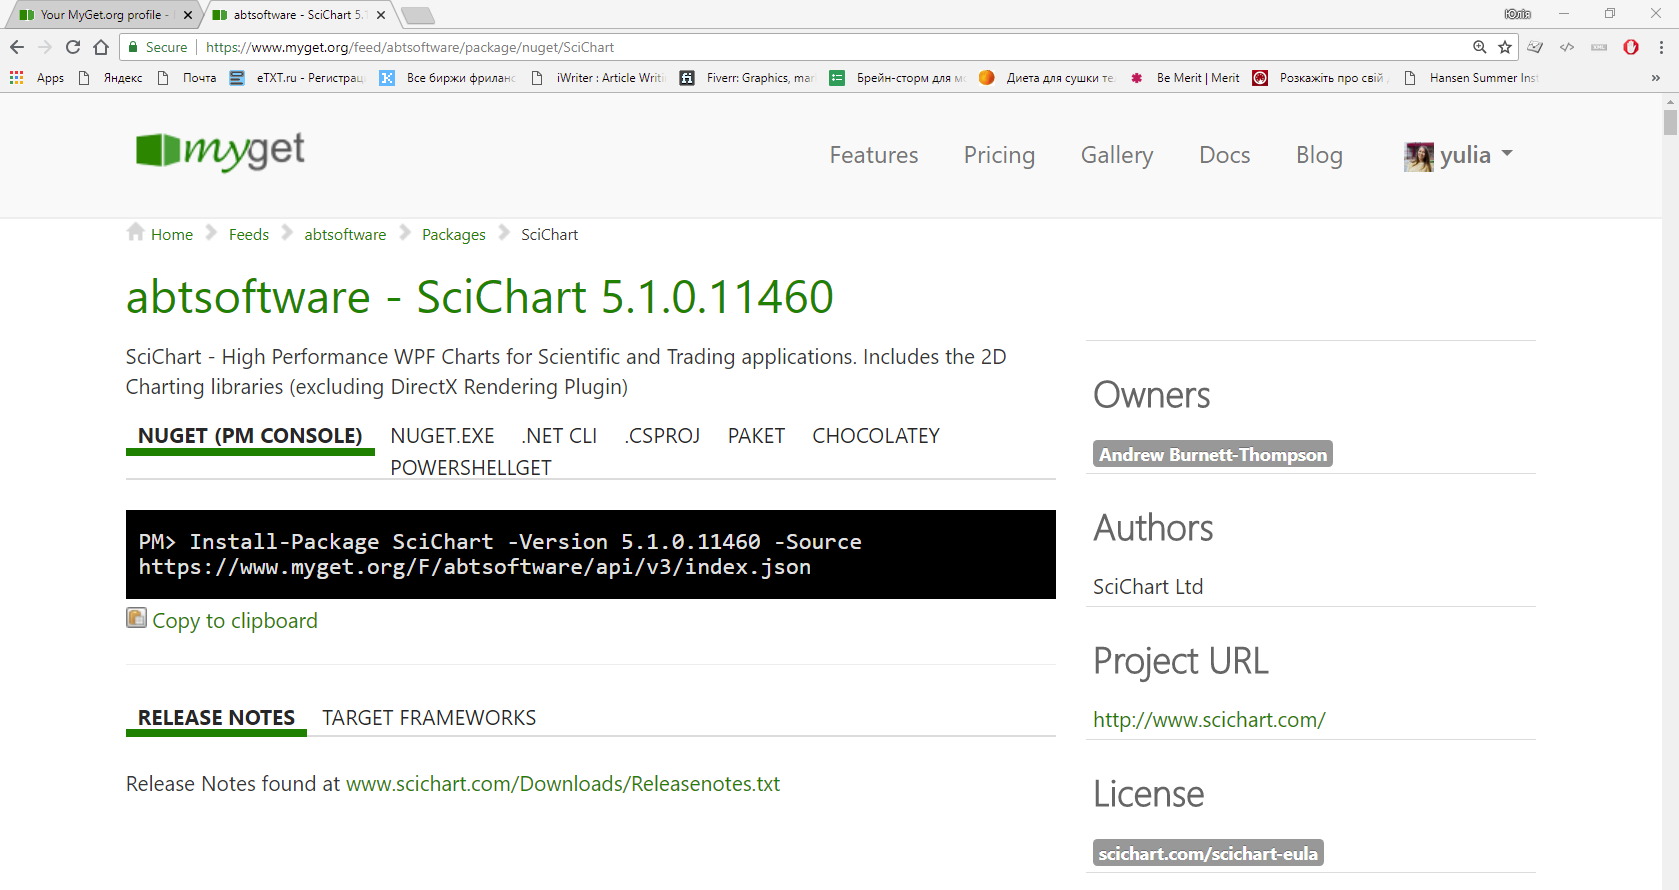Reload the page with the refresh icon
Viewport: 1679px width, 890px height.
pyautogui.click(x=73, y=47)
